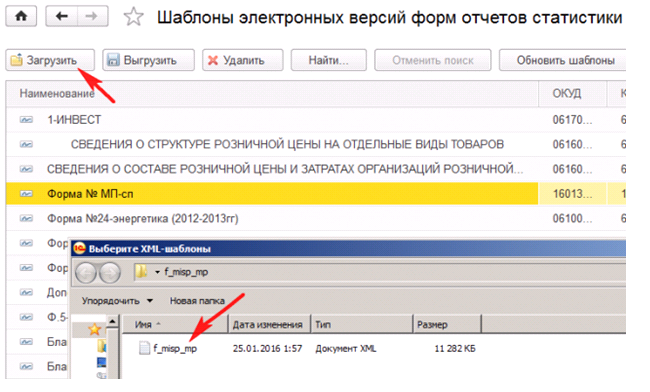Click the Выгрузить button
The image size is (650, 392).
(x=148, y=60)
